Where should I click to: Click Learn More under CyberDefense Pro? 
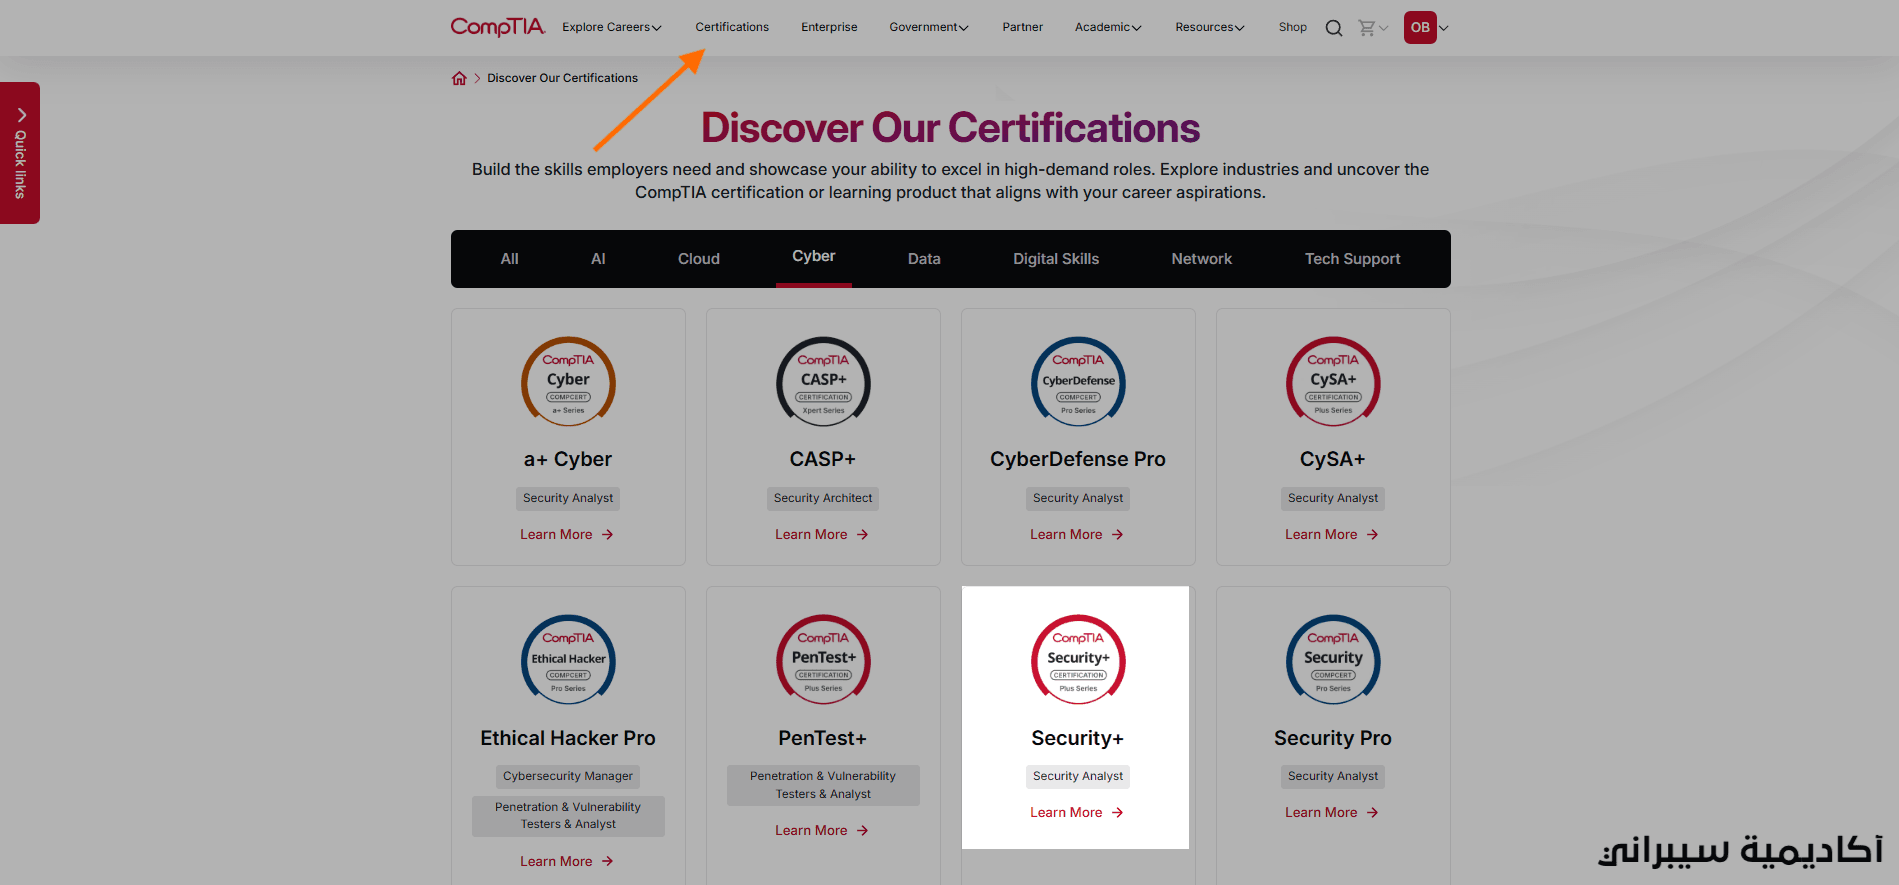[1077, 535]
